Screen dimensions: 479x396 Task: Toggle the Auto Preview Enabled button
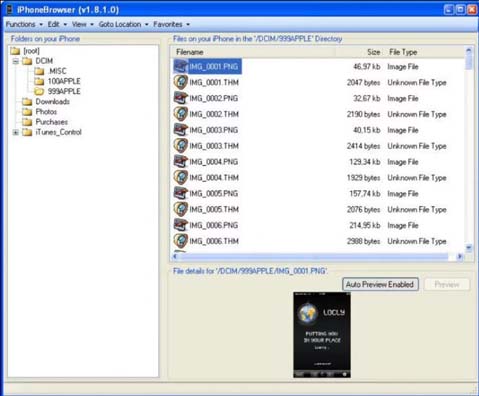click(380, 284)
